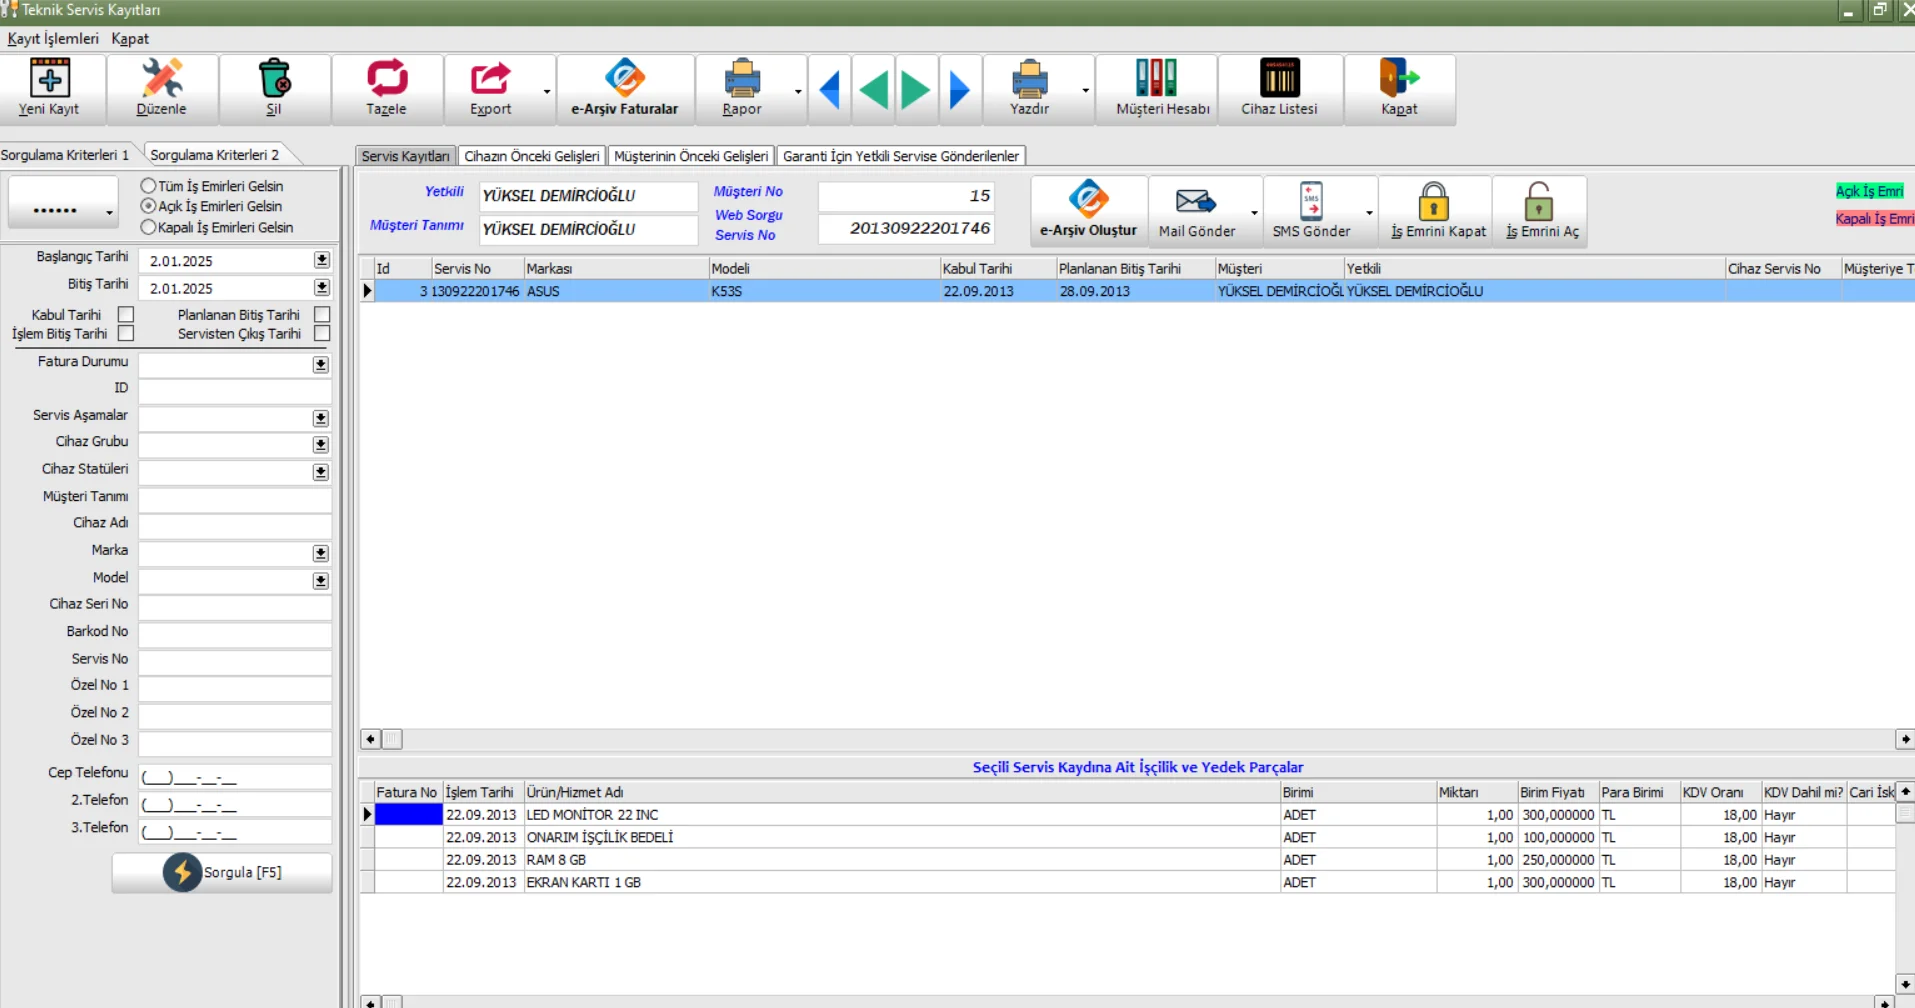The image size is (1915, 1008).
Task: Select EKRAN KARTI 1 GB row
Action: coord(1127,882)
